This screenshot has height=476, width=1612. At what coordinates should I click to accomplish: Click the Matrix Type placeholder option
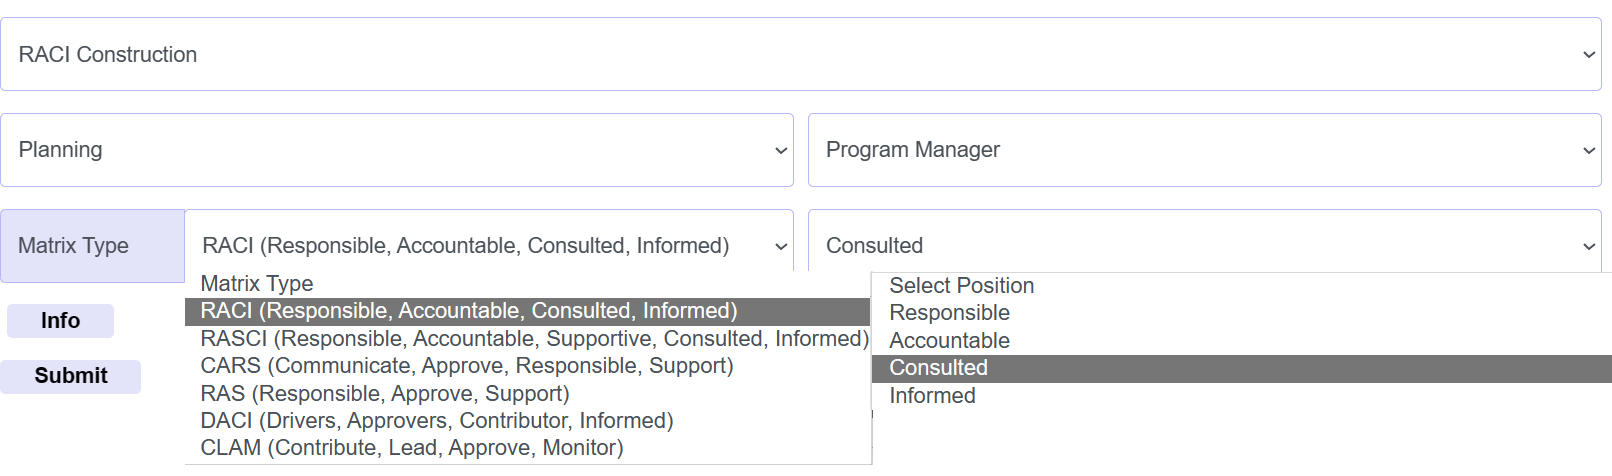(x=257, y=284)
